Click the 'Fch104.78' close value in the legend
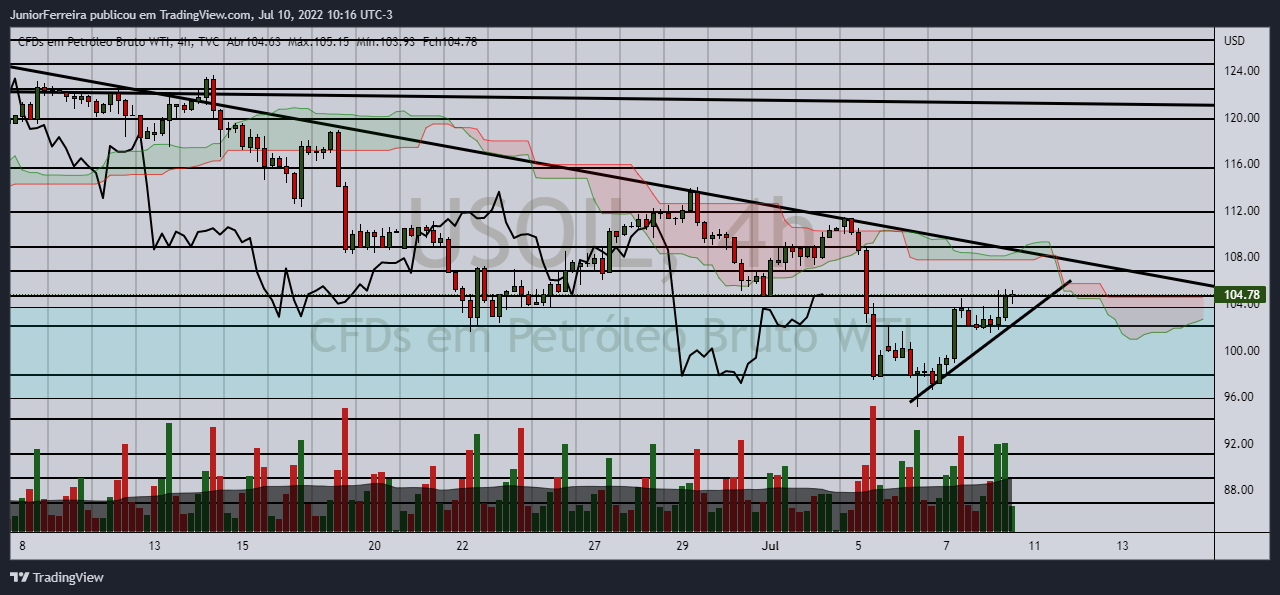Screen dimensions: 1280x595 pos(450,41)
